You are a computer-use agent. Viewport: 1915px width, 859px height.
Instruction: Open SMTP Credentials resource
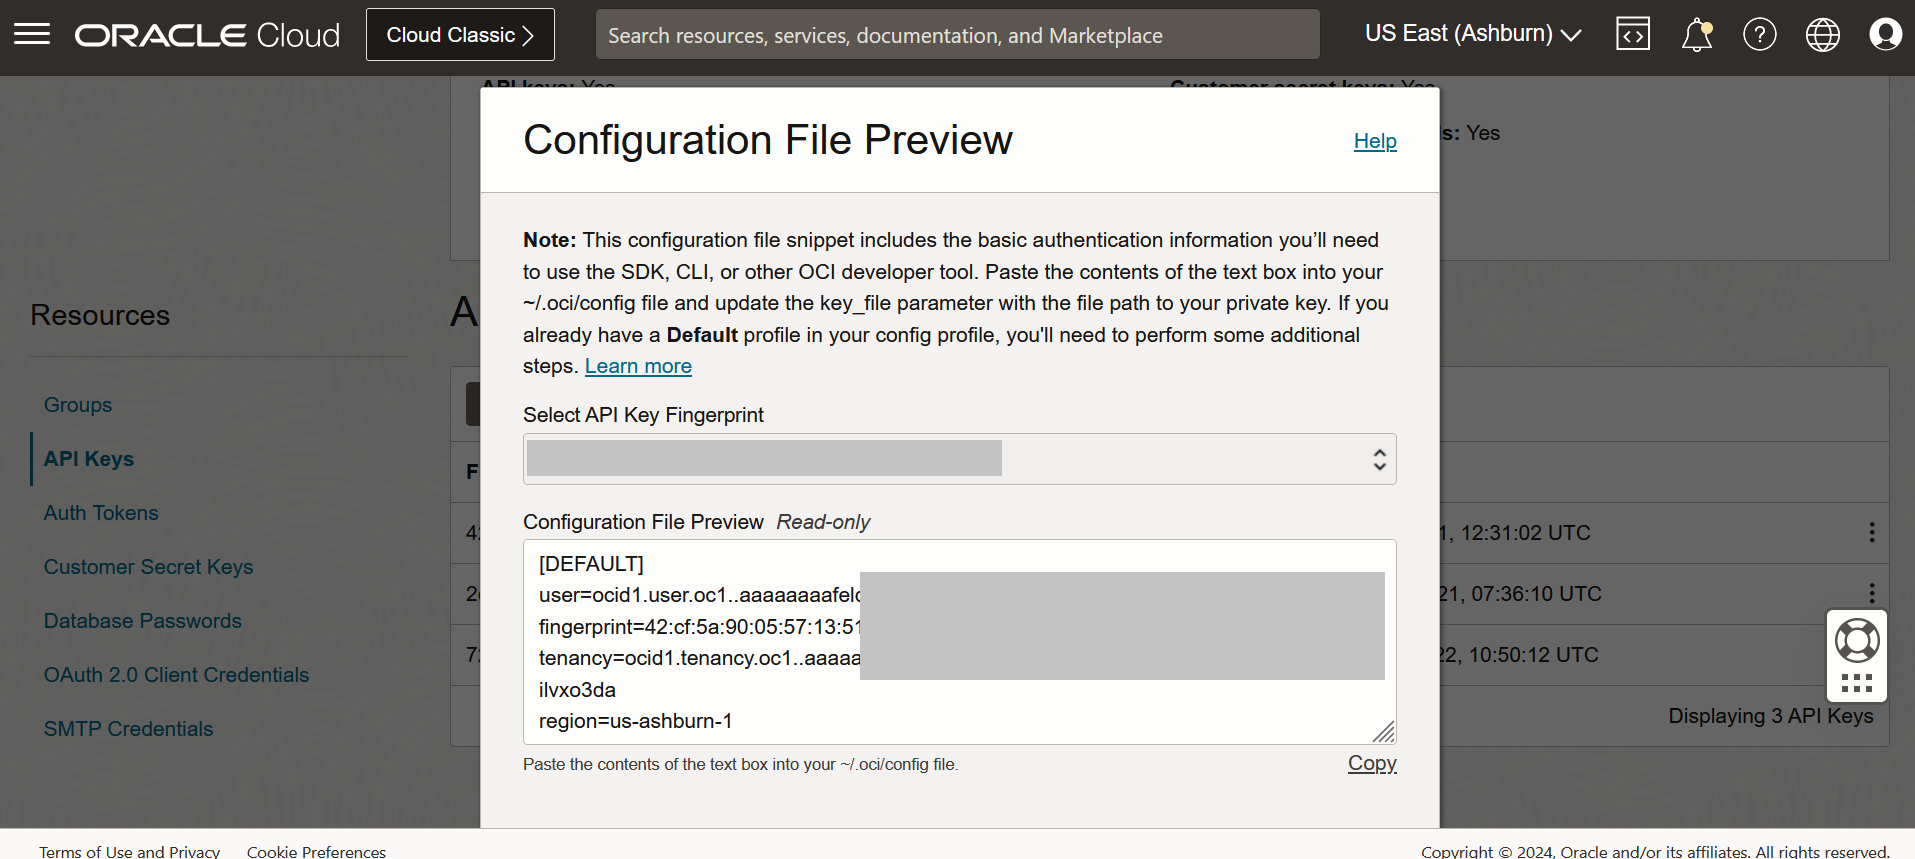(128, 729)
